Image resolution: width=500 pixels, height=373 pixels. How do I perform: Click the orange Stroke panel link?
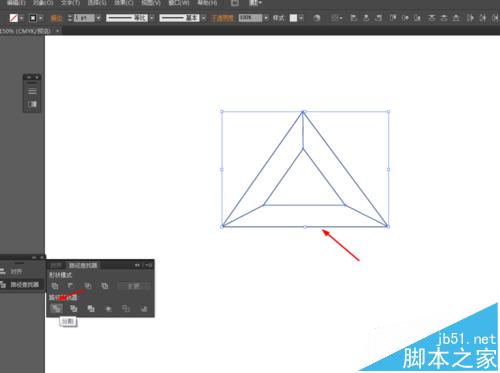[56, 18]
